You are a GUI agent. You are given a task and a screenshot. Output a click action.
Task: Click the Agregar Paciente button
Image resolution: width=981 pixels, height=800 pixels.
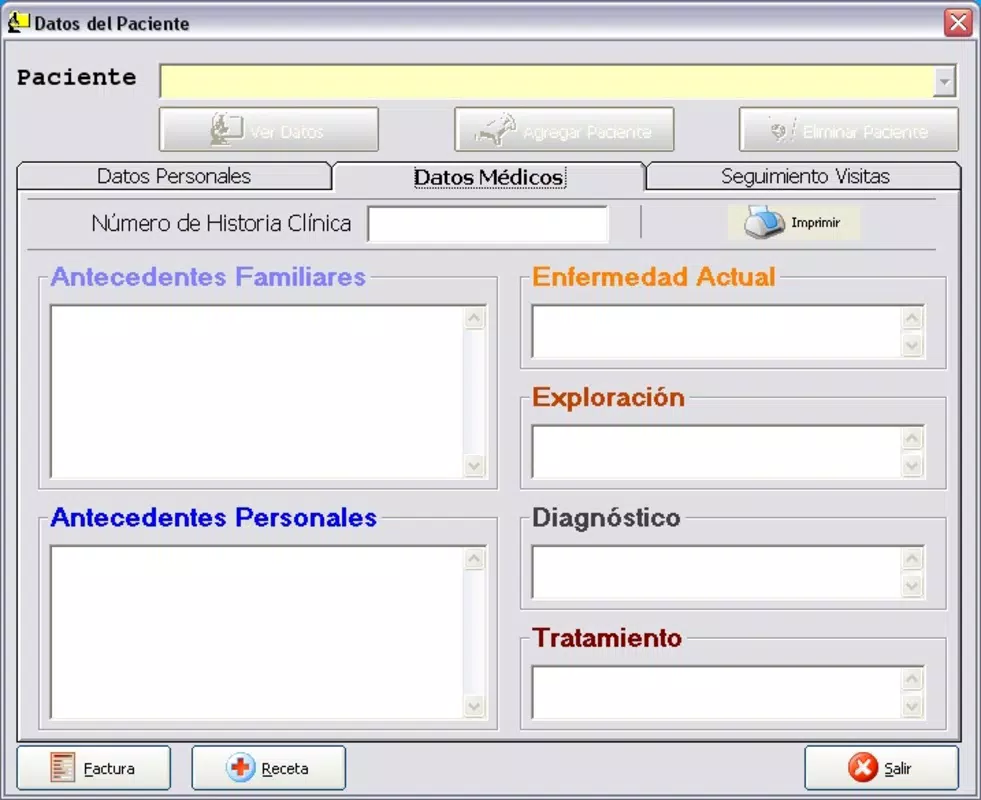[564, 129]
